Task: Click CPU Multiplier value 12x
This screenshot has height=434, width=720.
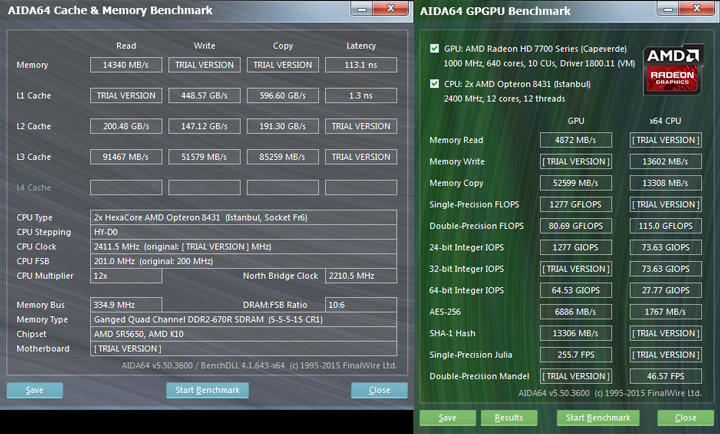Action: pyautogui.click(x=126, y=276)
